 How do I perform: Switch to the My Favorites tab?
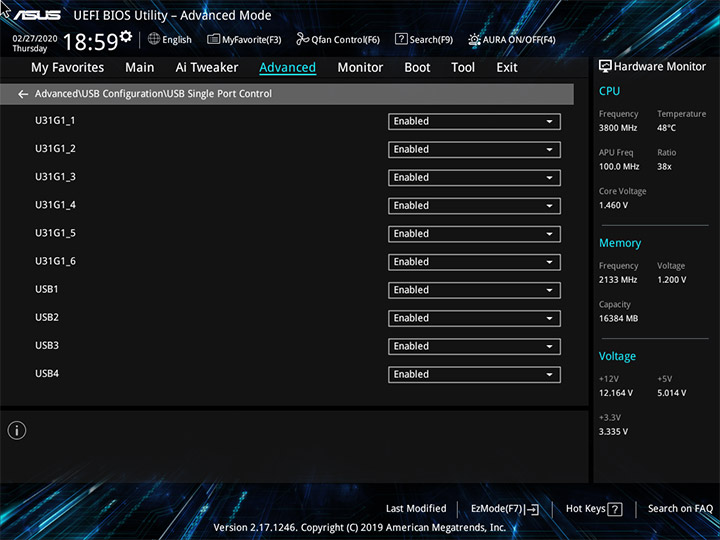[x=68, y=68]
